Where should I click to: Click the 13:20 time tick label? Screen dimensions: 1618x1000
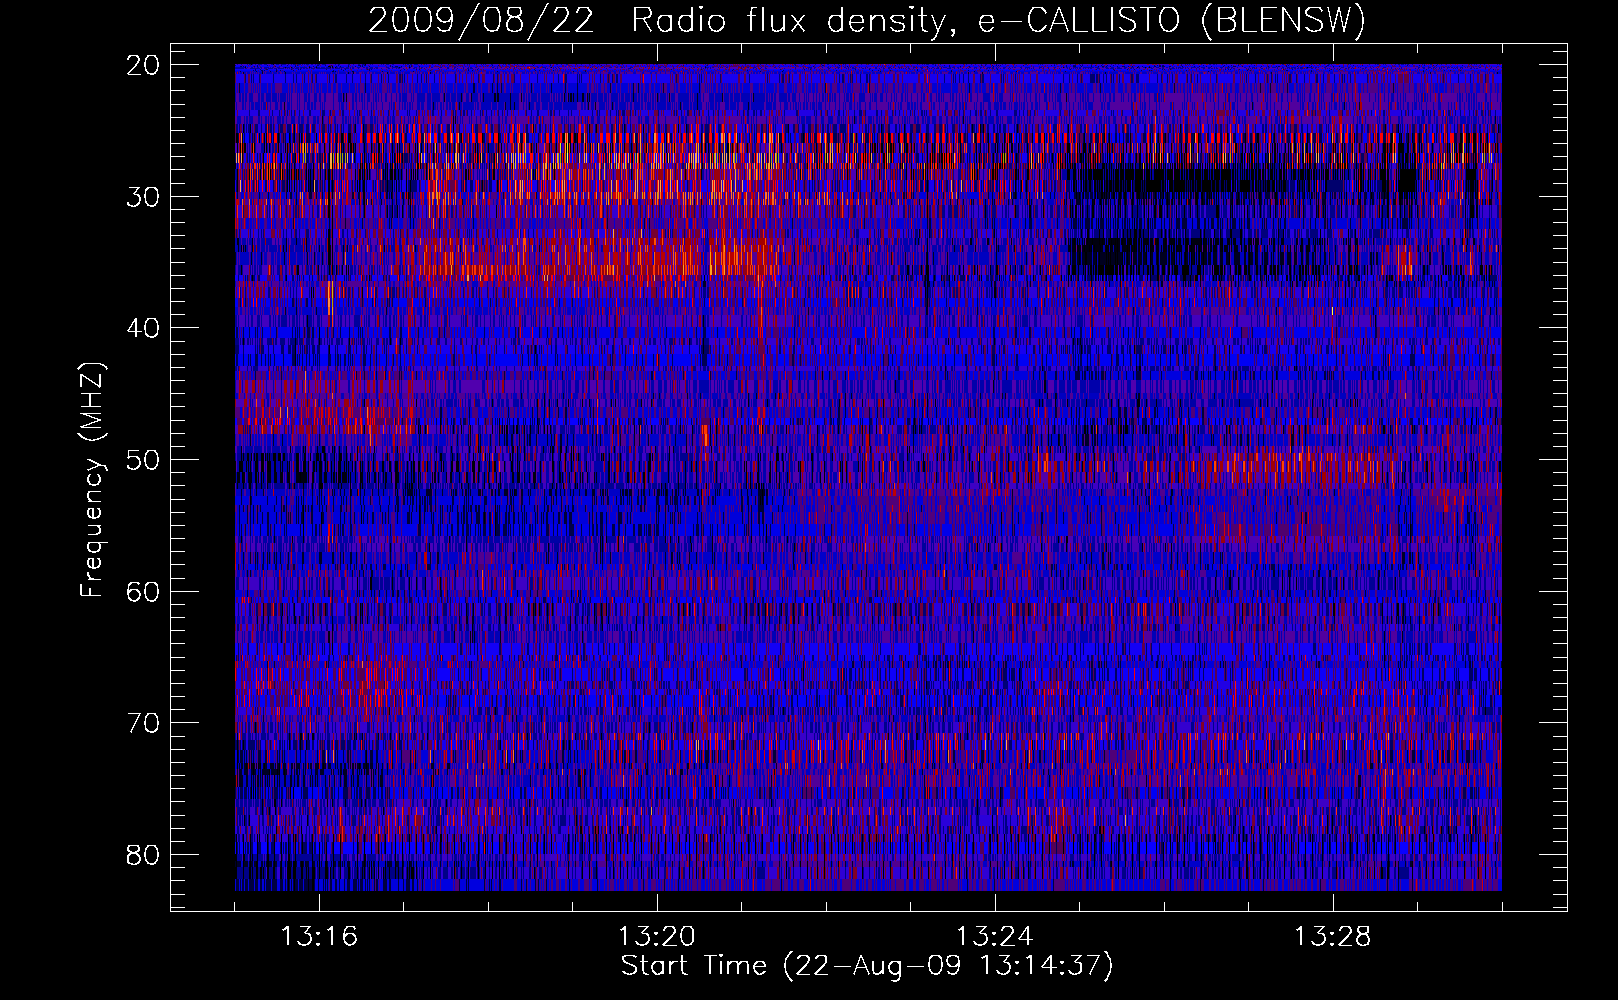coord(657,937)
